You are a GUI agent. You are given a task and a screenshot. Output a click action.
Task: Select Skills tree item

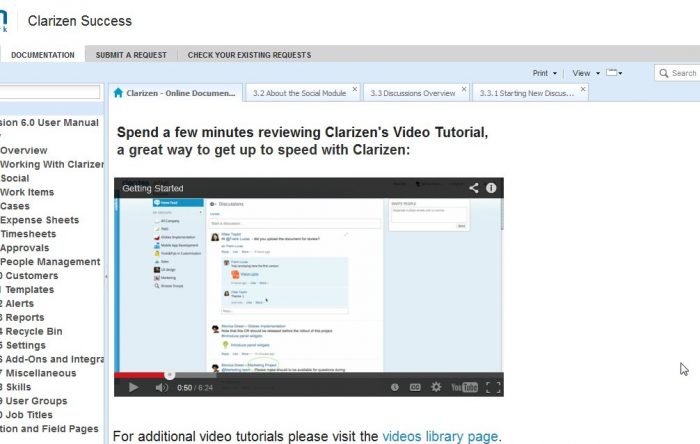point(18,387)
